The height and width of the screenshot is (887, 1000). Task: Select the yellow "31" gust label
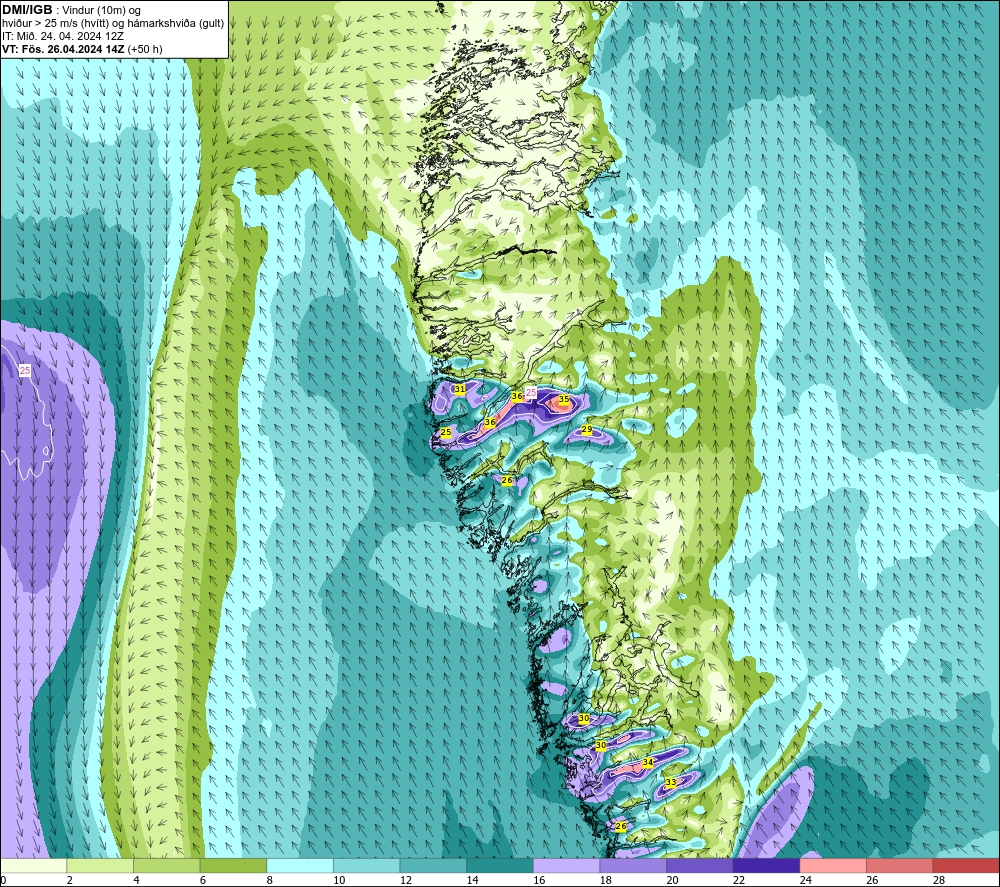tap(459, 389)
